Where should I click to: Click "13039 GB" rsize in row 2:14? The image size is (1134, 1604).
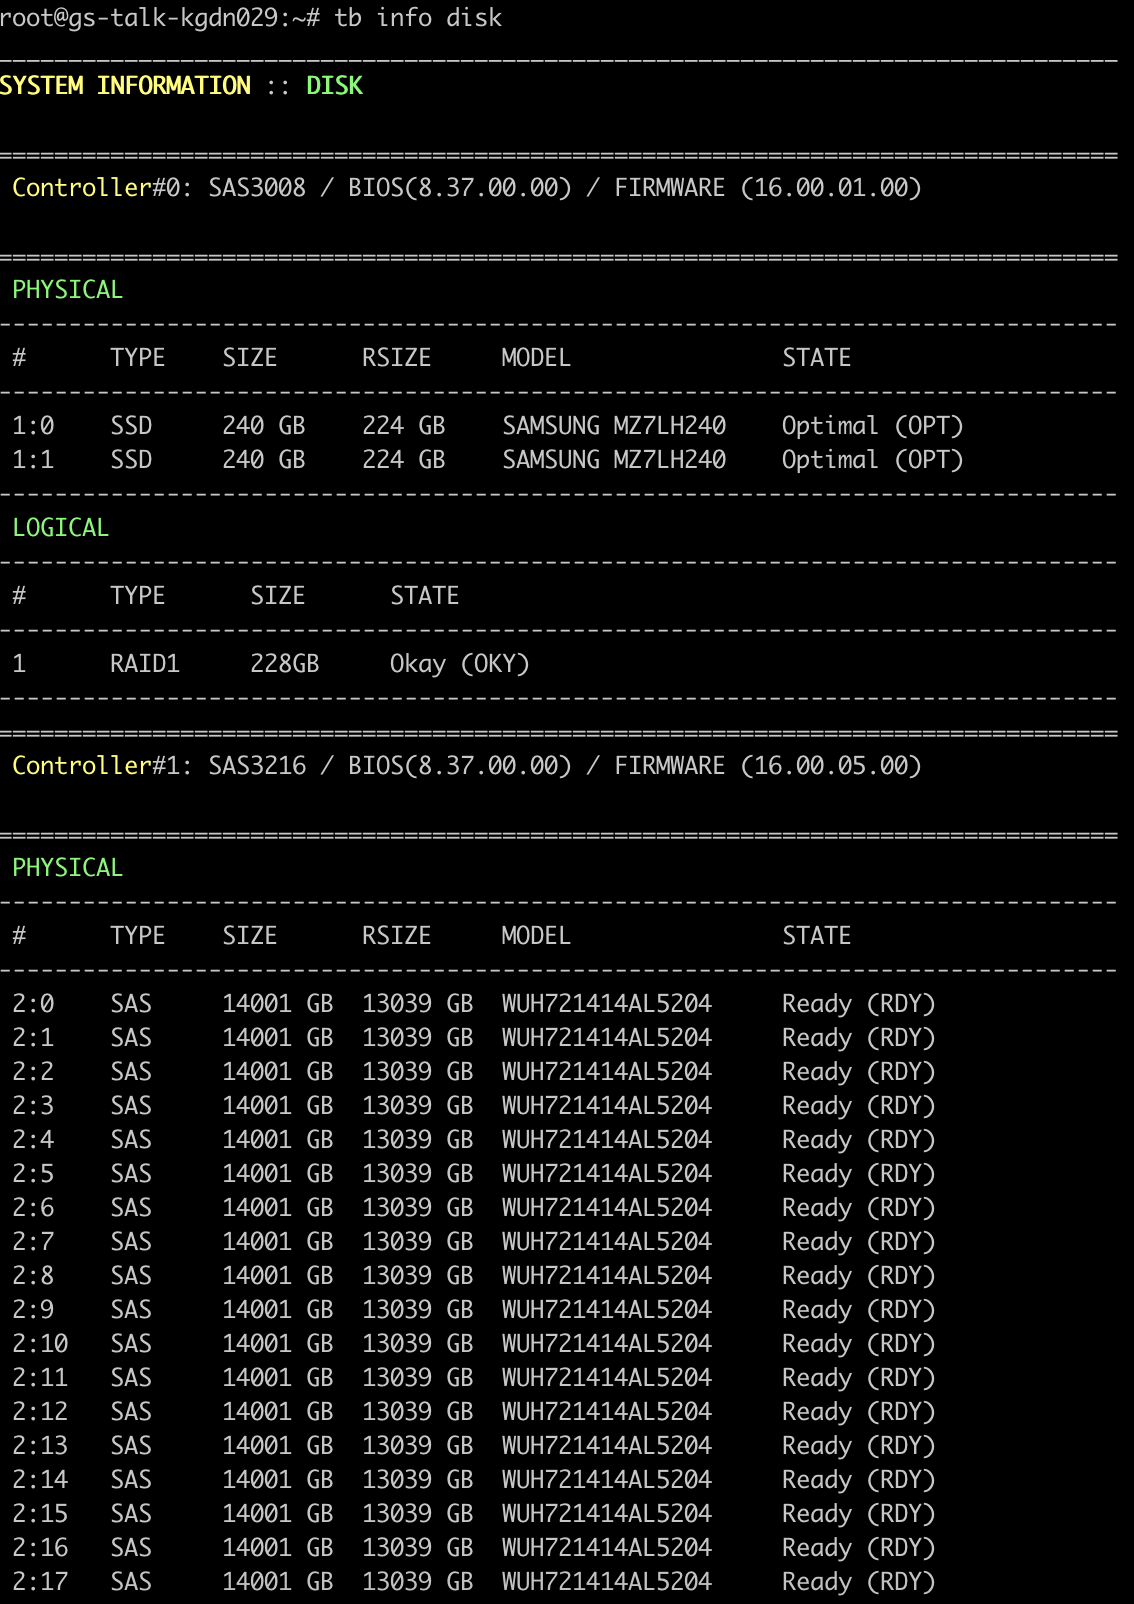418,1480
